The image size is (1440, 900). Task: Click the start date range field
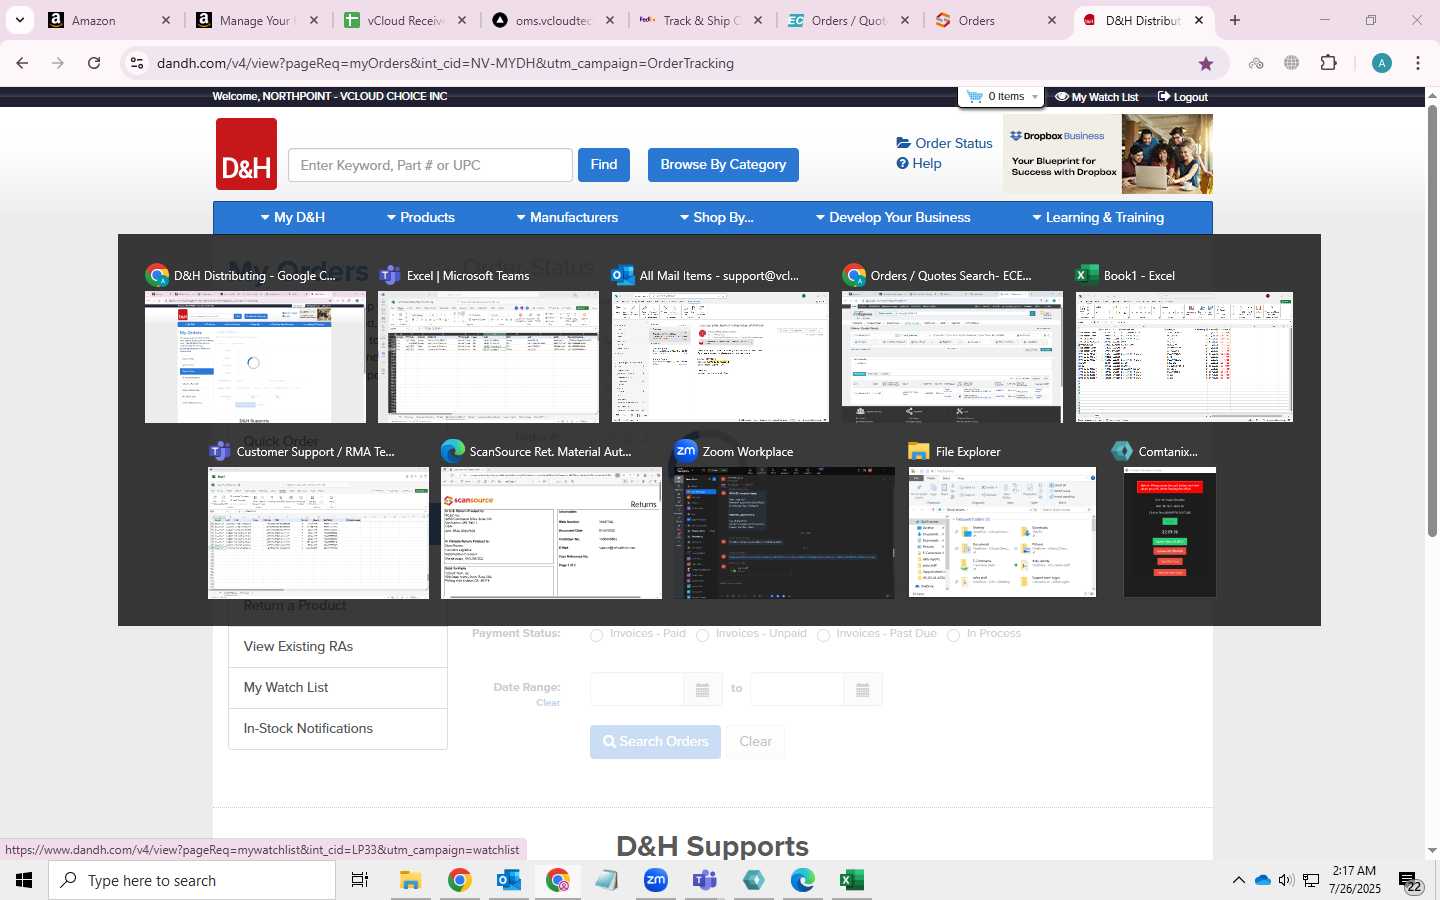point(637,690)
